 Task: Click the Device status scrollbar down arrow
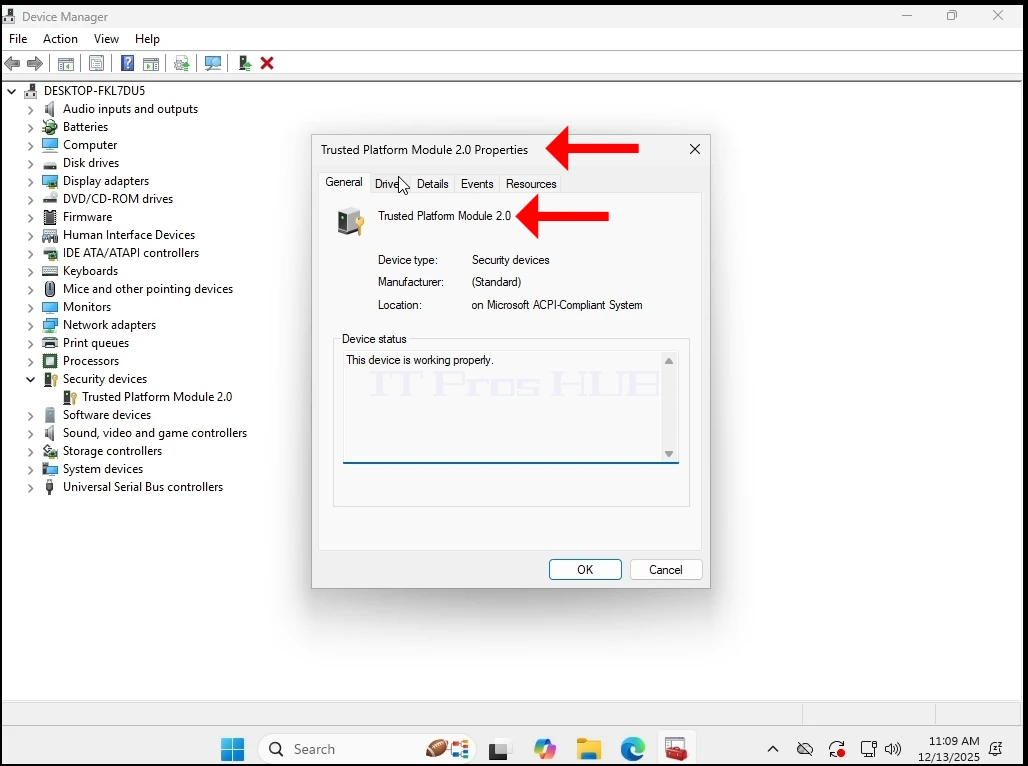click(x=669, y=454)
